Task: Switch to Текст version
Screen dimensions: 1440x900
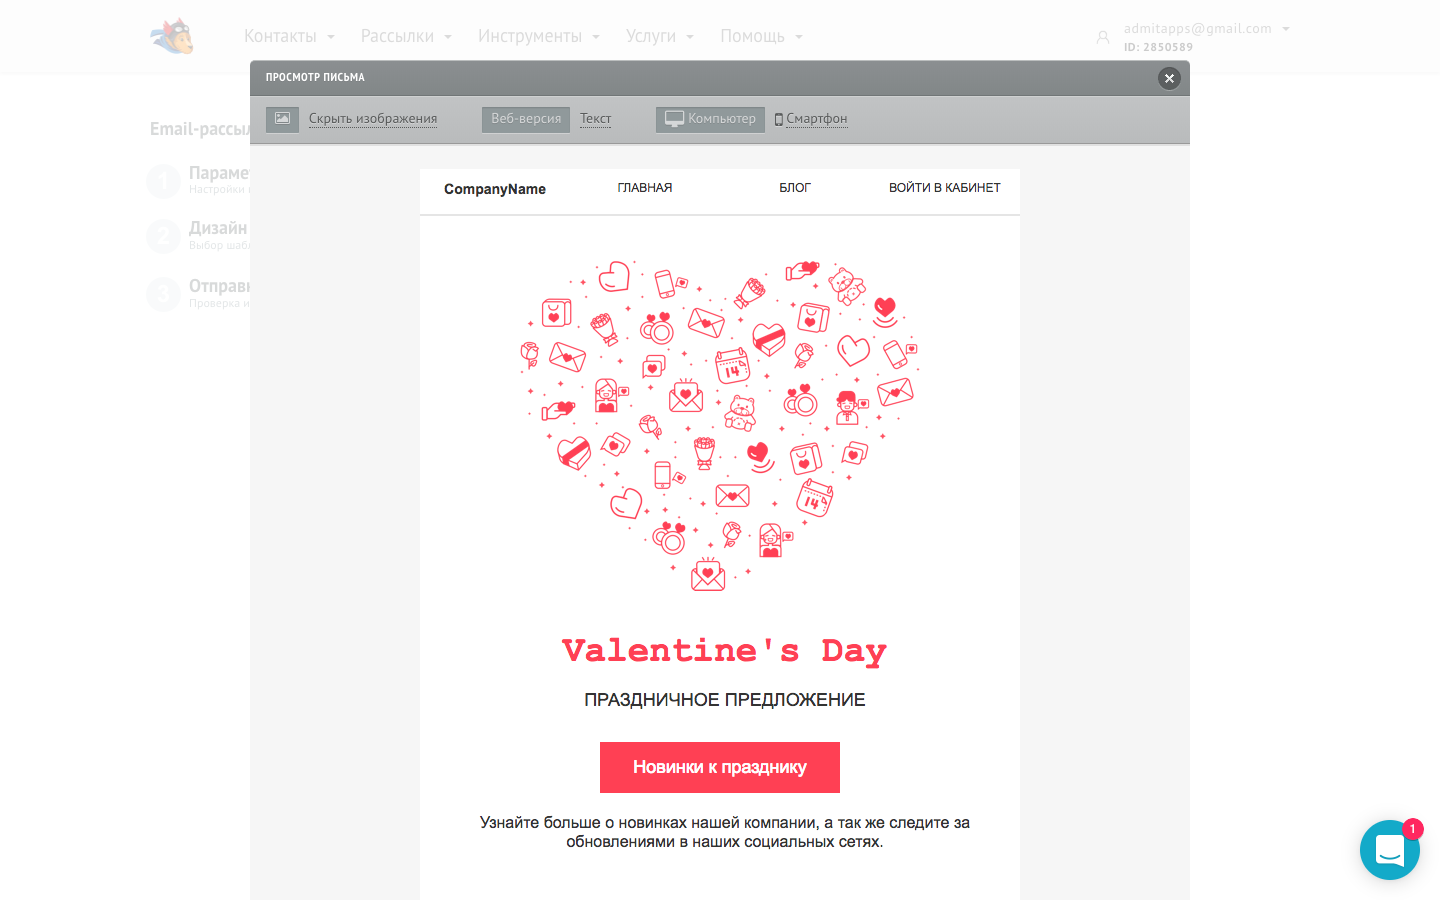Action: pos(595,119)
